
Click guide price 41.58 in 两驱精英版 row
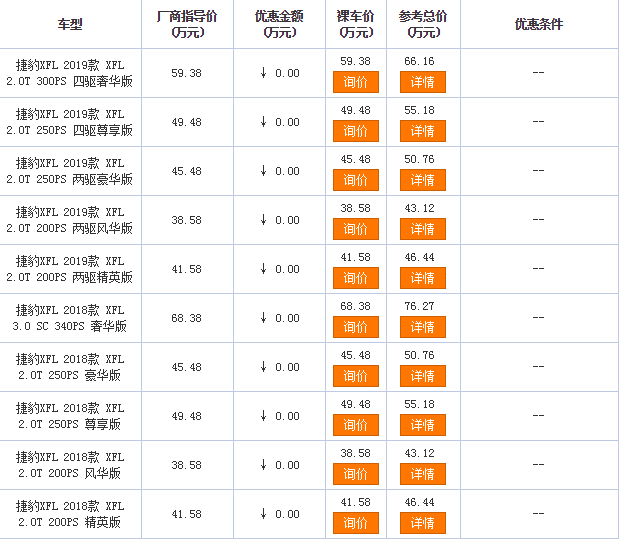[186, 269]
